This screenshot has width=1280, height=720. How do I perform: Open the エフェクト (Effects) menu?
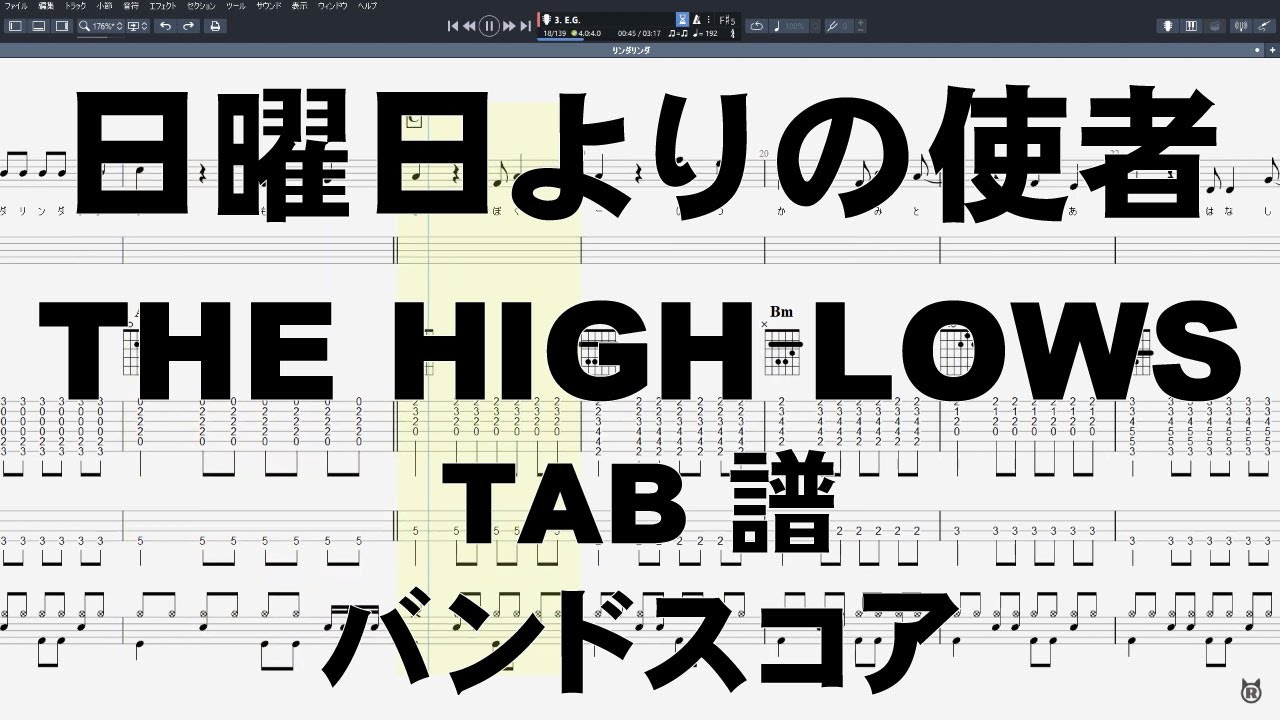(x=163, y=6)
